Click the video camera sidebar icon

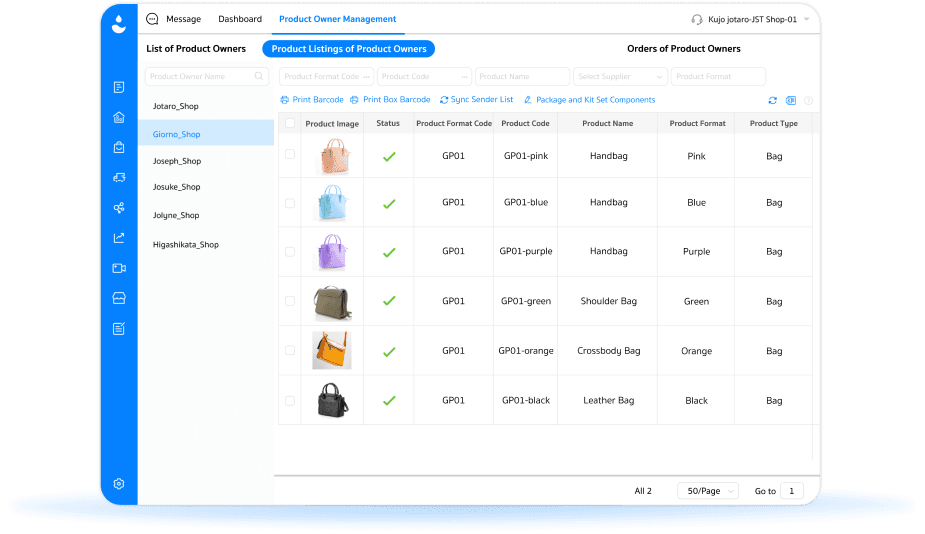pos(119,268)
